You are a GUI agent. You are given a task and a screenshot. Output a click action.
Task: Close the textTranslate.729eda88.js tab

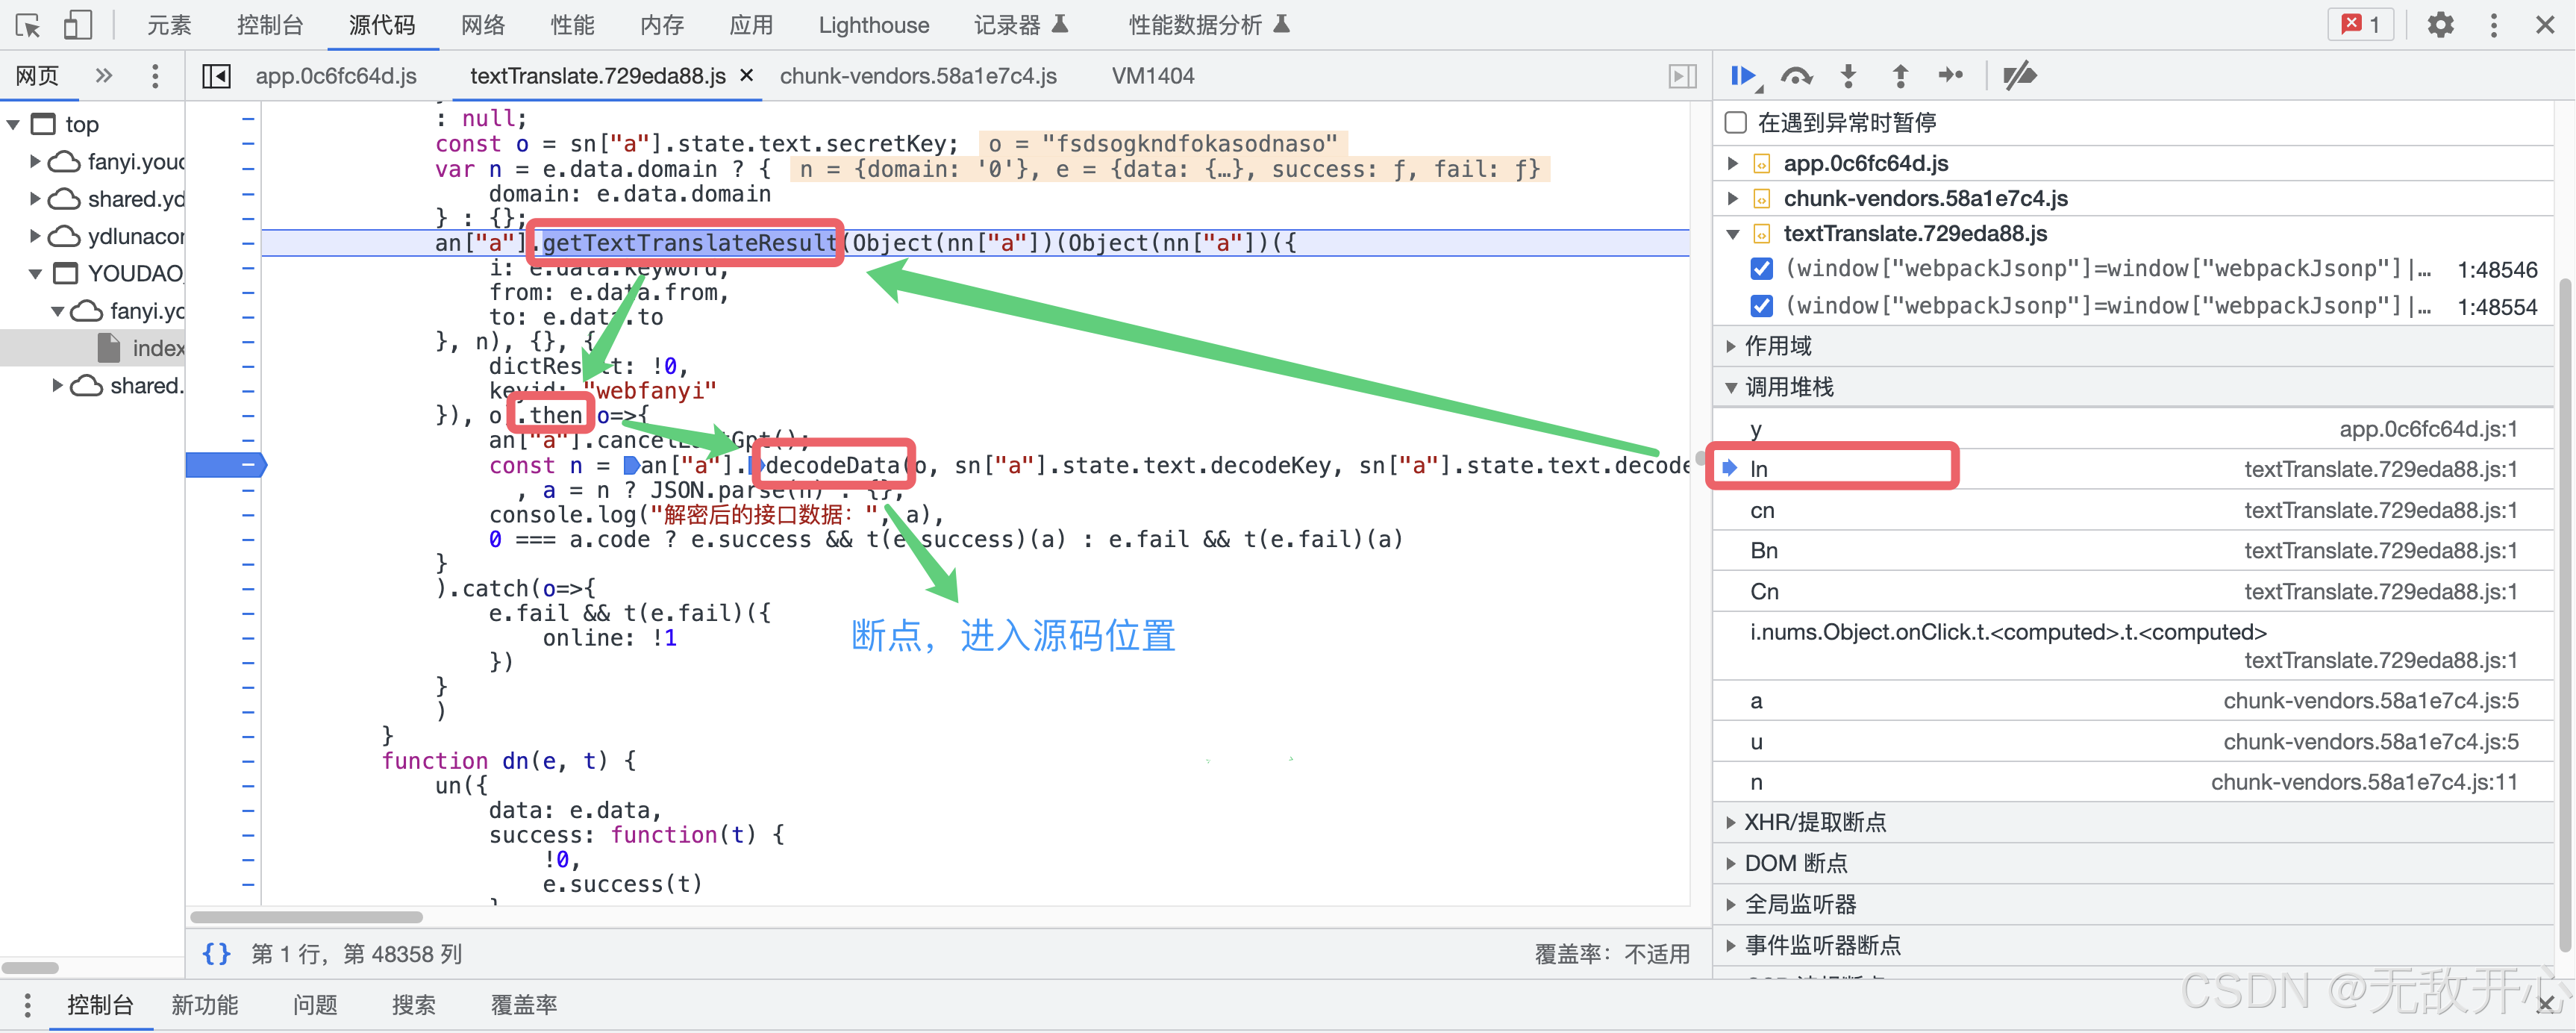(746, 76)
